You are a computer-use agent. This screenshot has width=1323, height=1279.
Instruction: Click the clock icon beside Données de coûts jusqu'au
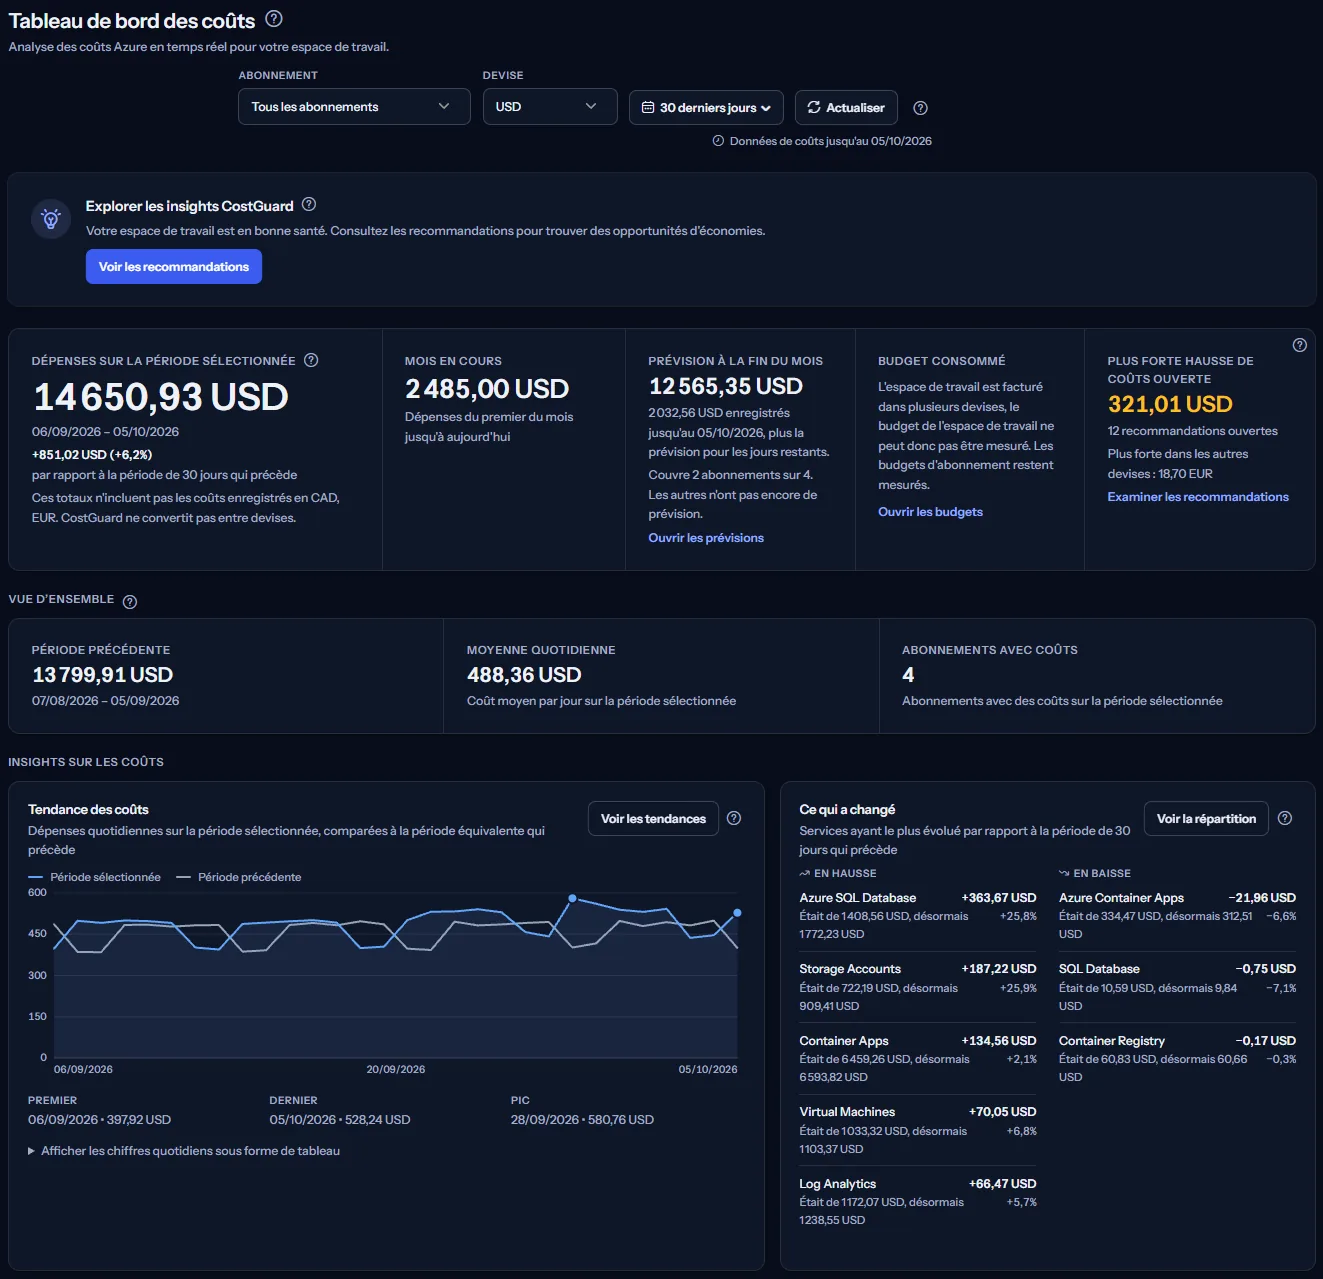pos(718,141)
